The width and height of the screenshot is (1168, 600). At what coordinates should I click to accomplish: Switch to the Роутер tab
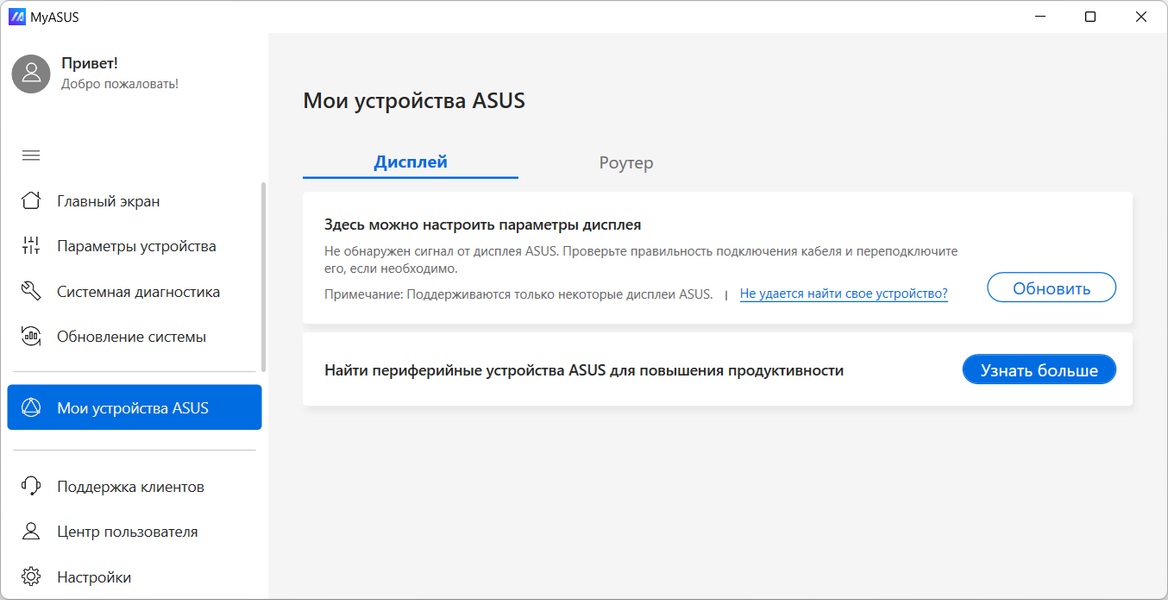coord(626,162)
